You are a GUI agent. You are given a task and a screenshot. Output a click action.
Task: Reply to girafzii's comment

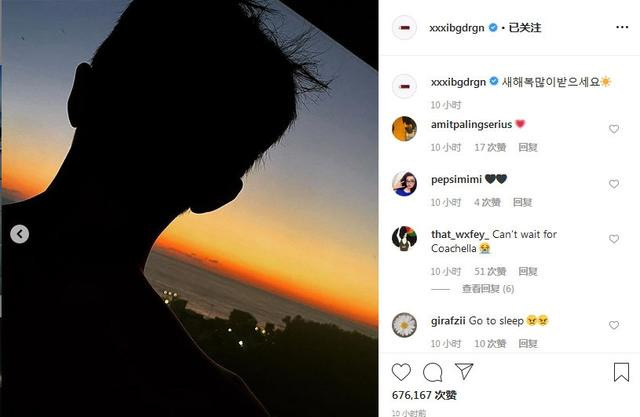coord(528,344)
